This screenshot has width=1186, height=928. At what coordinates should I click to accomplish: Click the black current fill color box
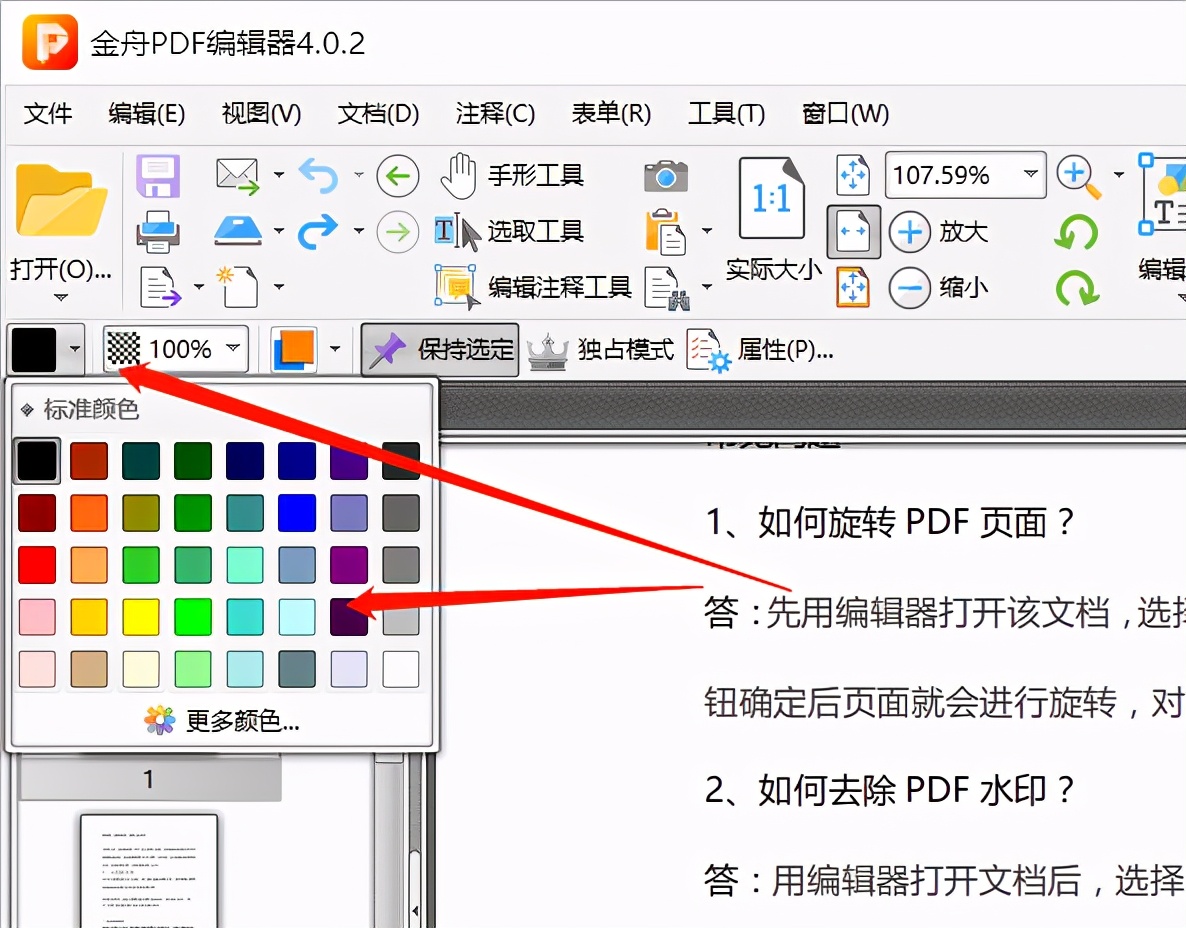tap(34, 349)
